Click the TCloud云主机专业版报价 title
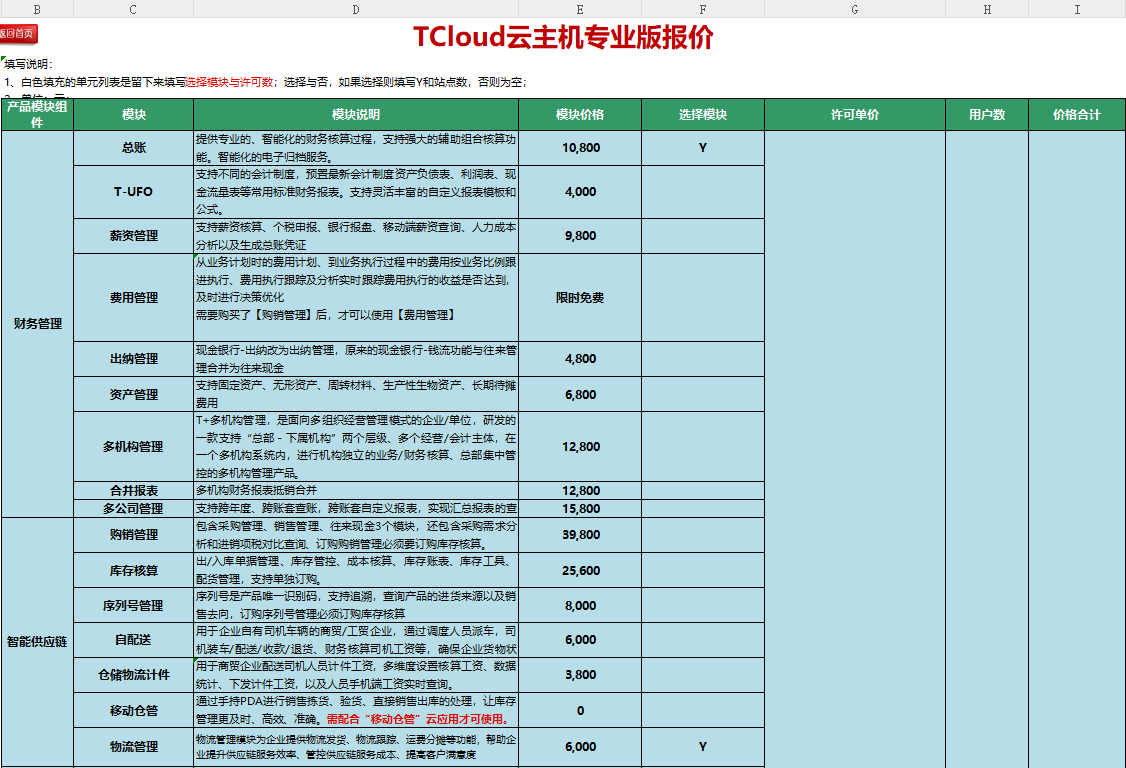Viewport: 1126px width, 768px height. 563,37
